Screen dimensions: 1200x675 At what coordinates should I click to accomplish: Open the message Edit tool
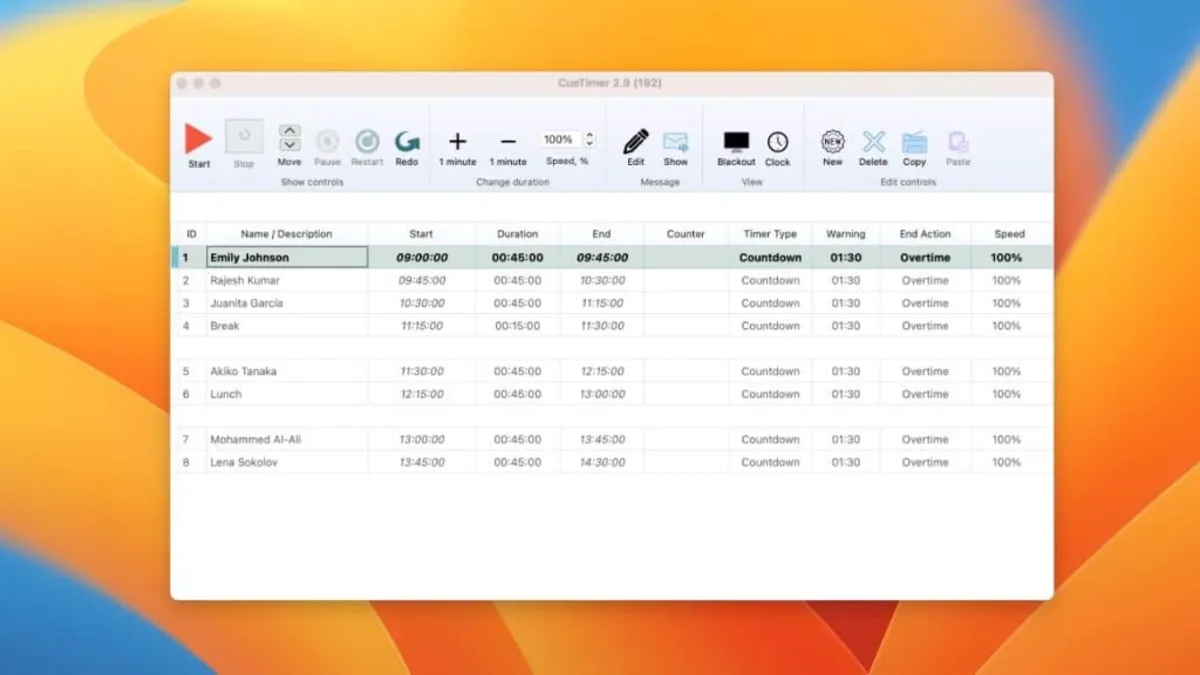(x=635, y=142)
